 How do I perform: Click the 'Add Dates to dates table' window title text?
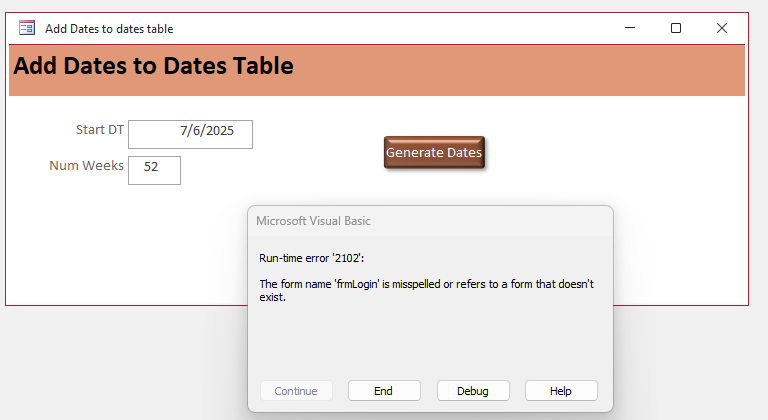[109, 29]
